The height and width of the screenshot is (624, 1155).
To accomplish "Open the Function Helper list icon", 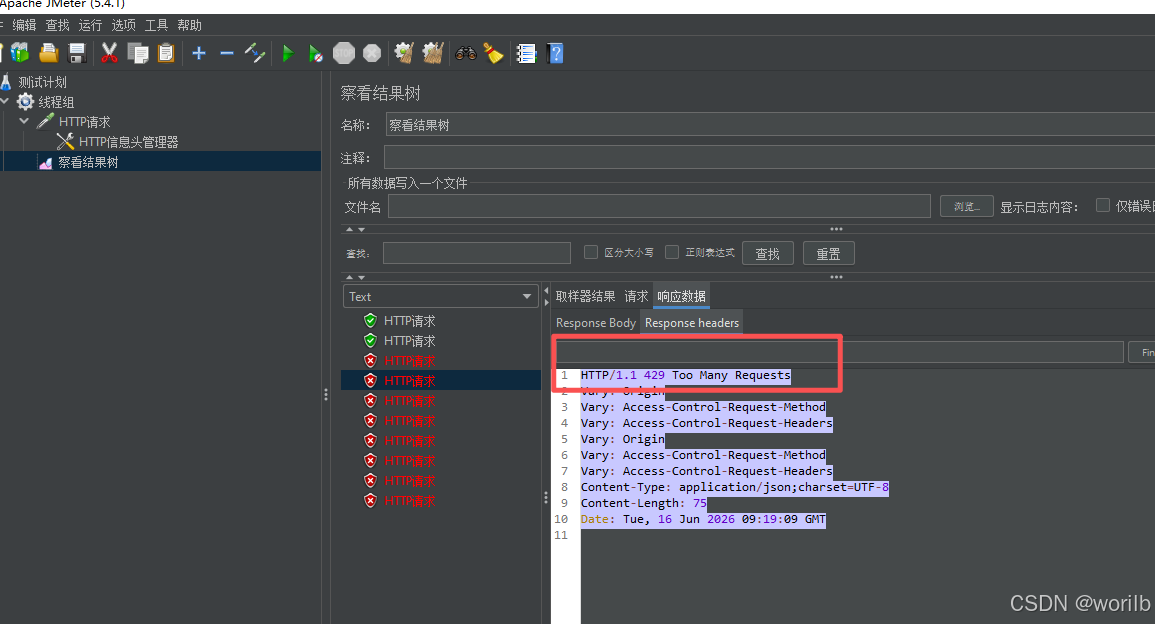I will [526, 53].
